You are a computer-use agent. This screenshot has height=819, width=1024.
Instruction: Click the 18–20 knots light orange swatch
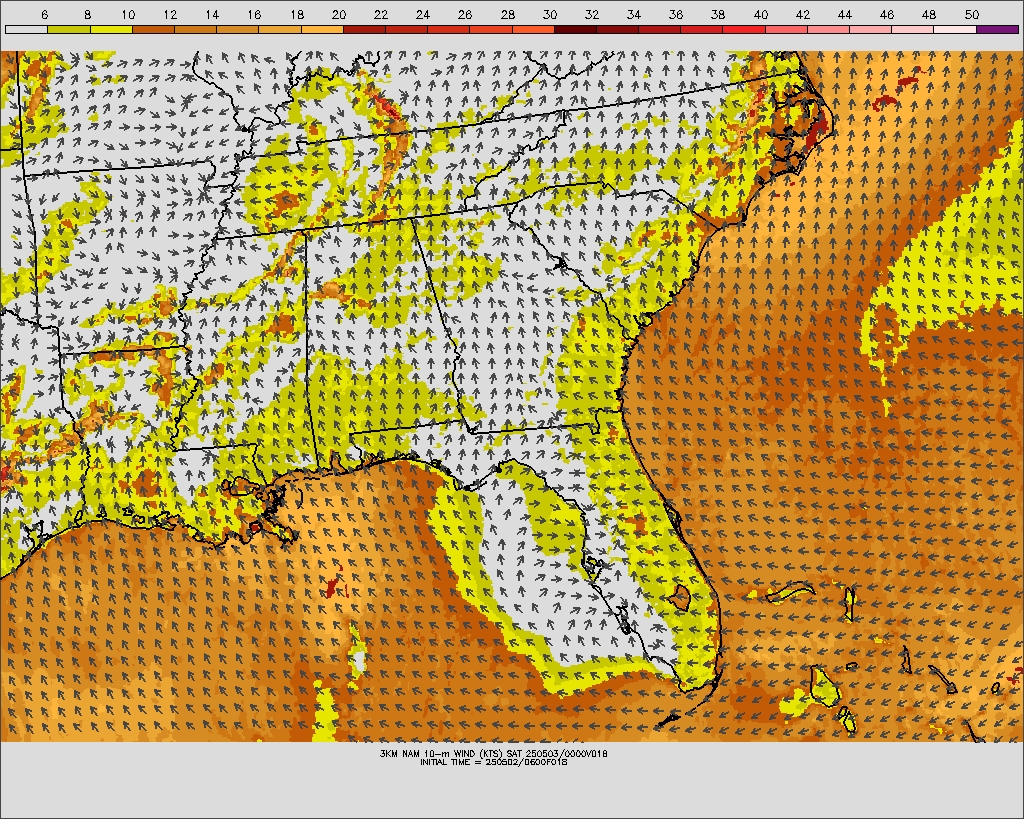(x=322, y=29)
